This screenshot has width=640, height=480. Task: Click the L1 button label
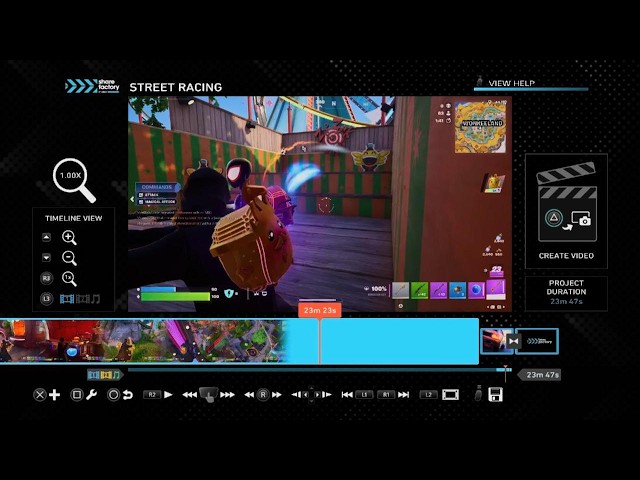364,395
